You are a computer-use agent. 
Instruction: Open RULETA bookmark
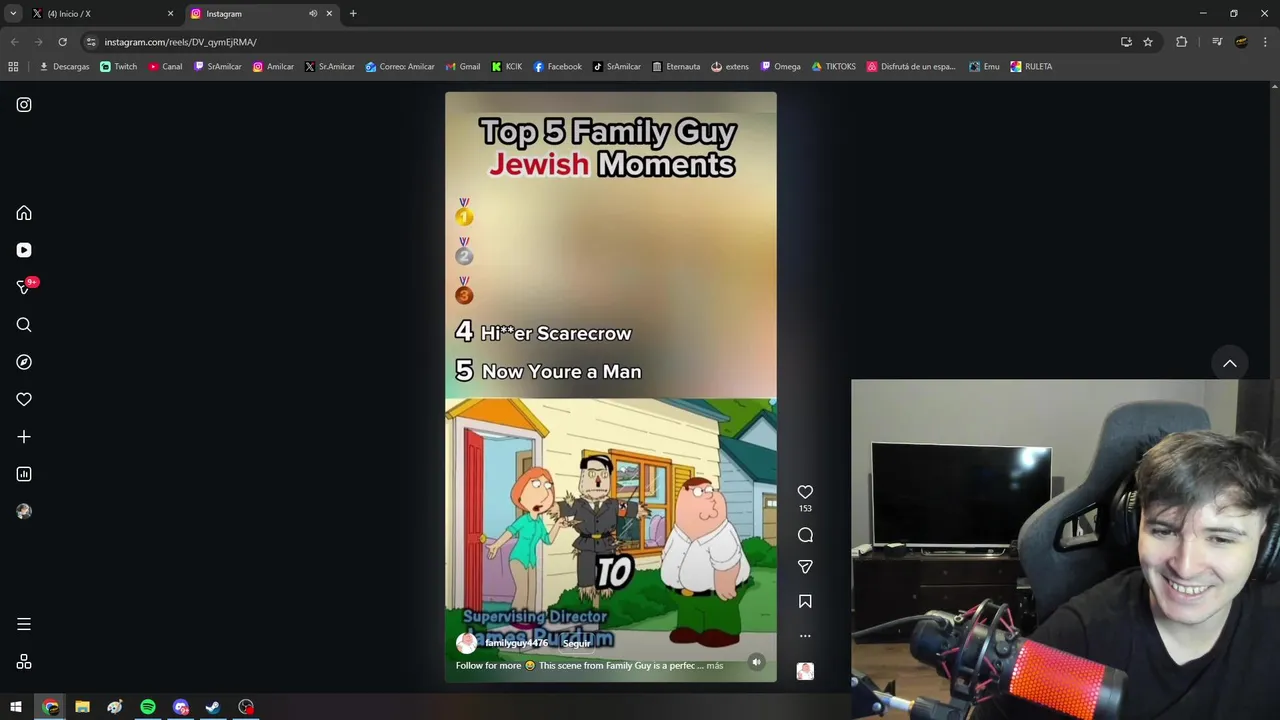(x=1031, y=67)
